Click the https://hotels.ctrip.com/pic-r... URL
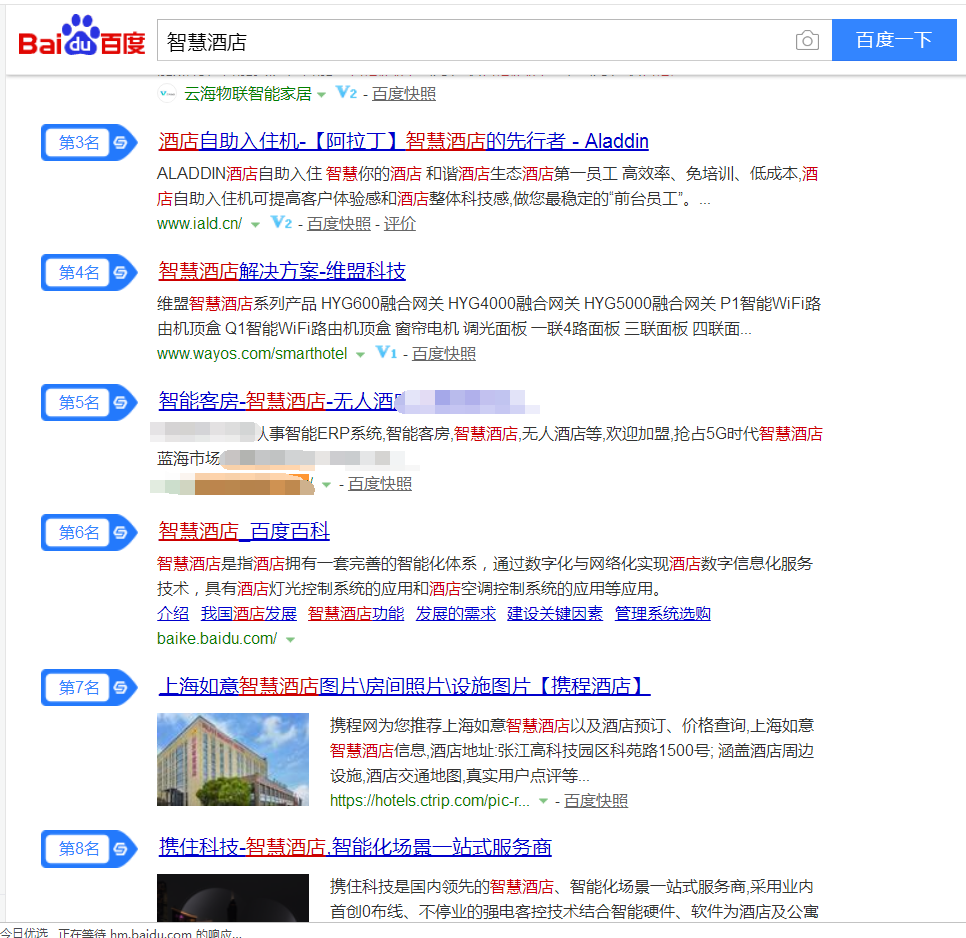966x938 pixels. [x=430, y=801]
